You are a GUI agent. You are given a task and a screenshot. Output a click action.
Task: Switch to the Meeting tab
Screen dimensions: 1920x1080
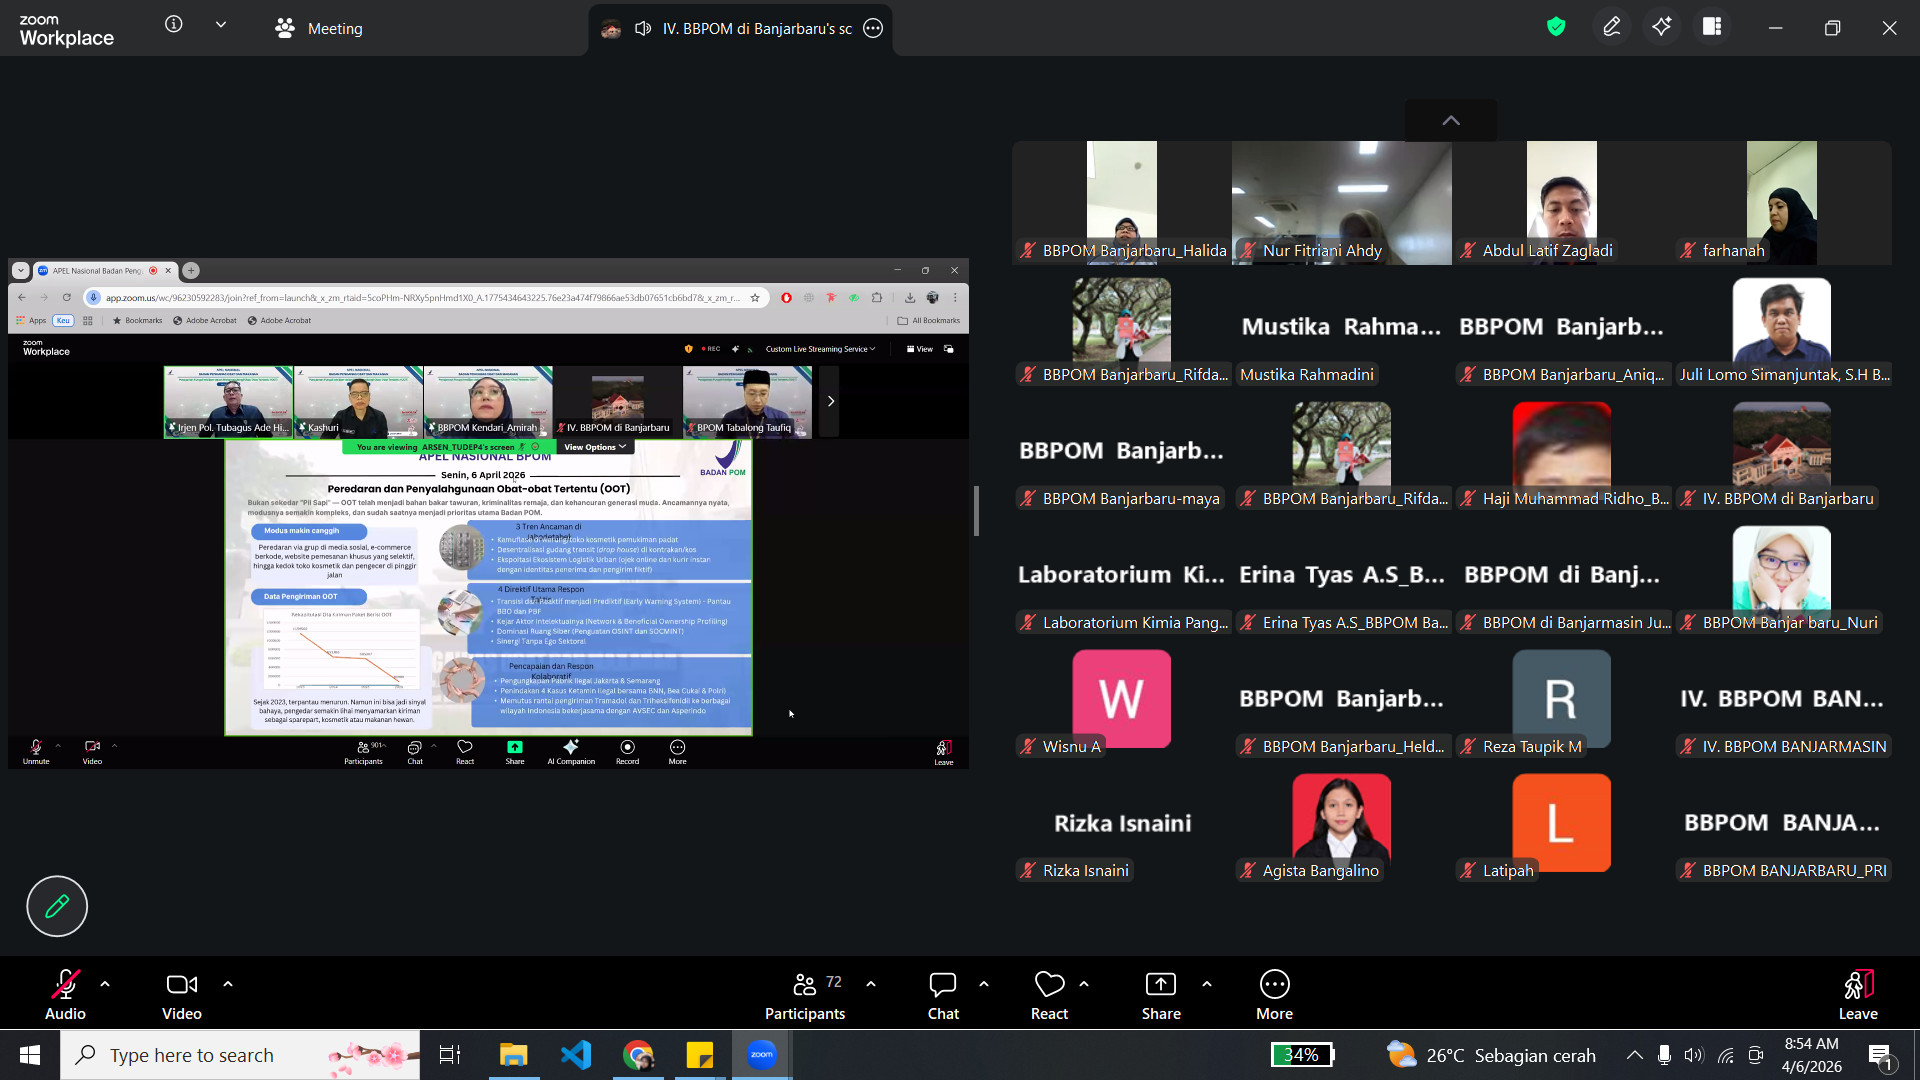(x=318, y=29)
